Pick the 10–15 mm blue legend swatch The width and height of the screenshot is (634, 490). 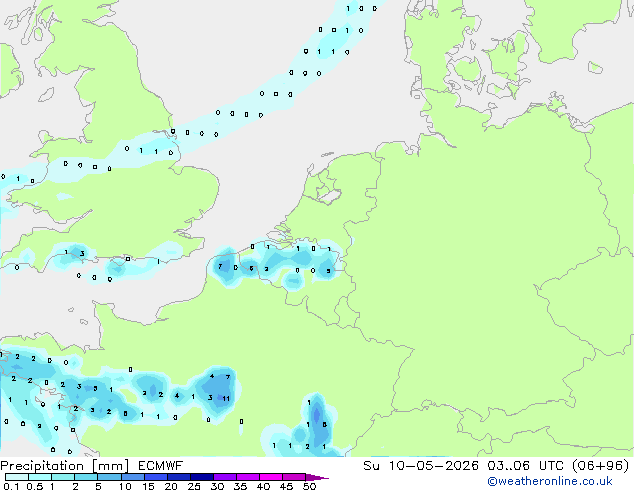pos(132,477)
